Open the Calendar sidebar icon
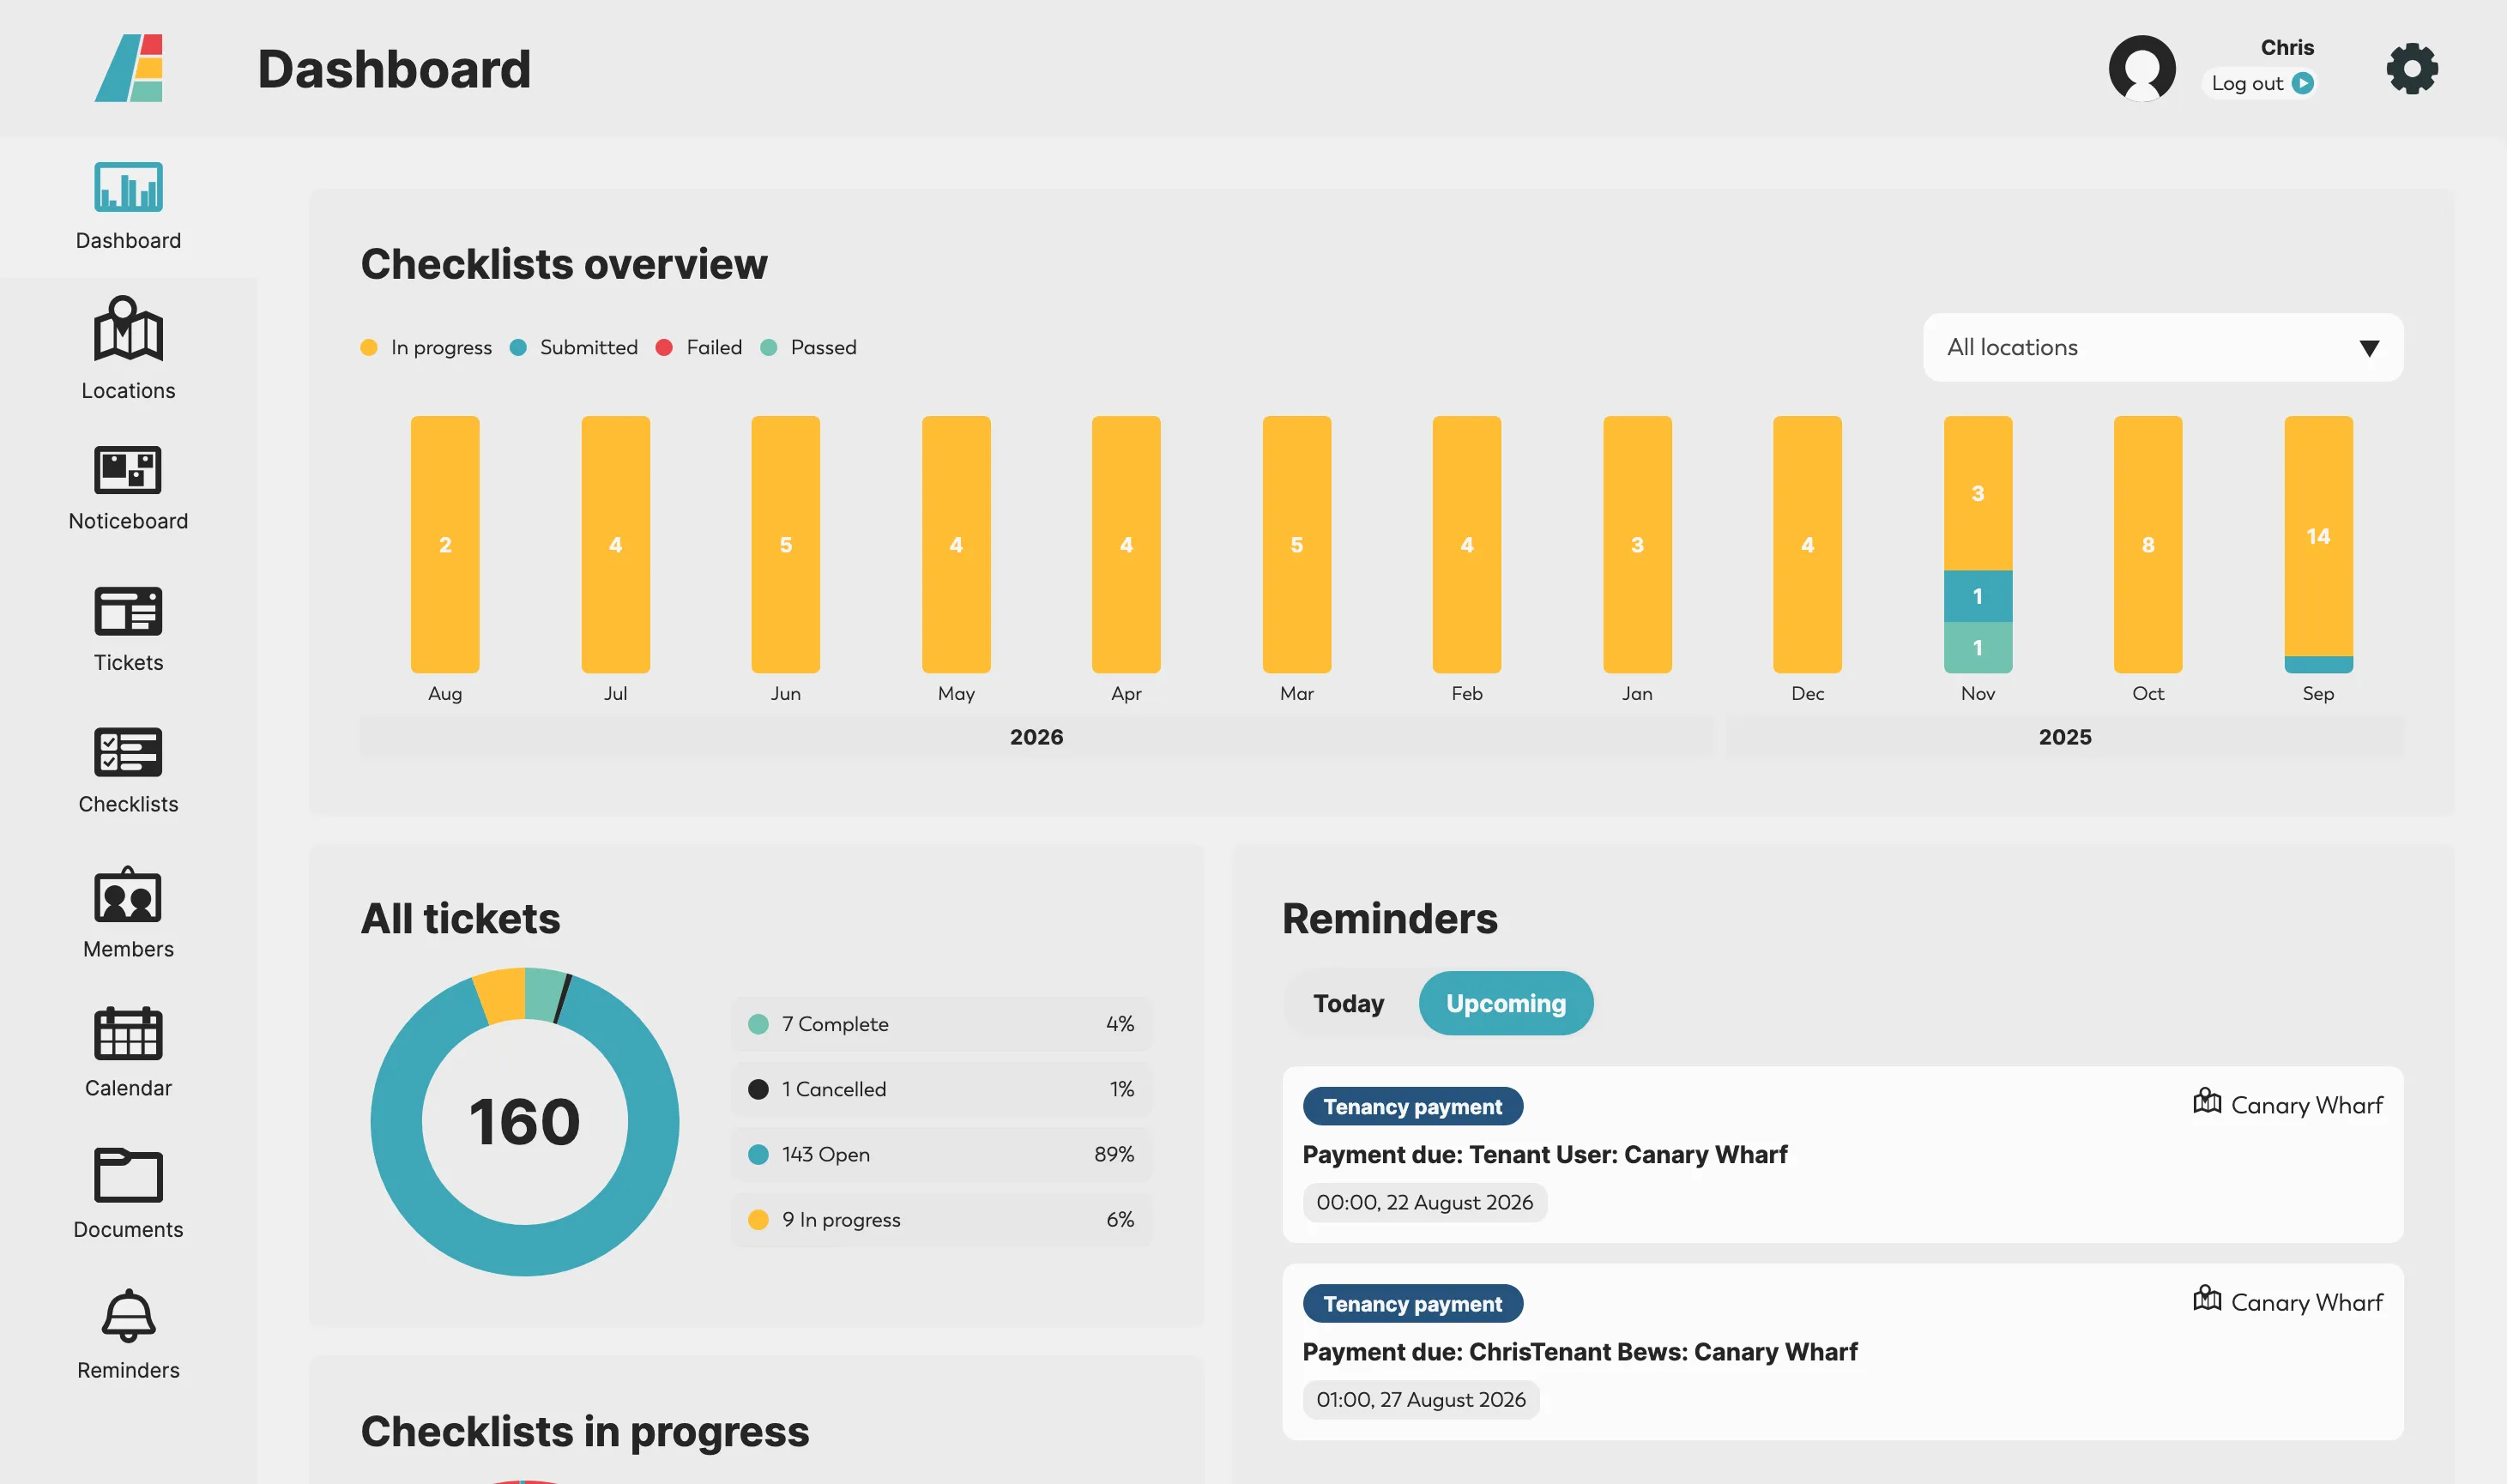 pos(128,1033)
